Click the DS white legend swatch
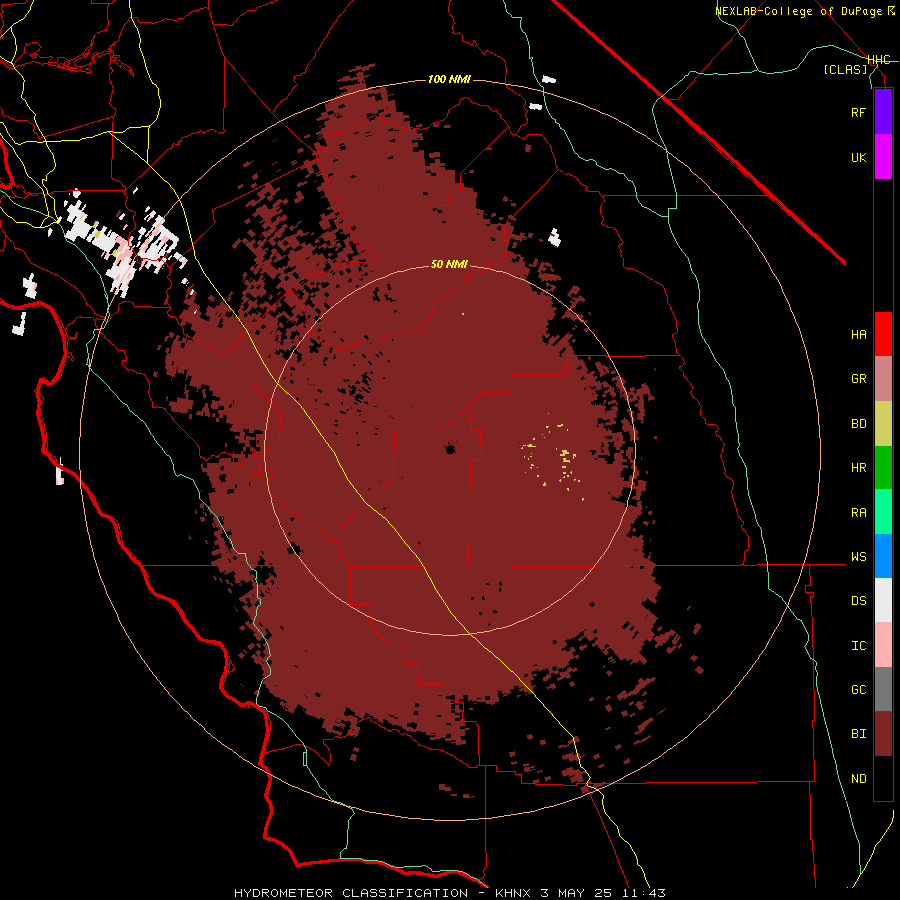 883,600
